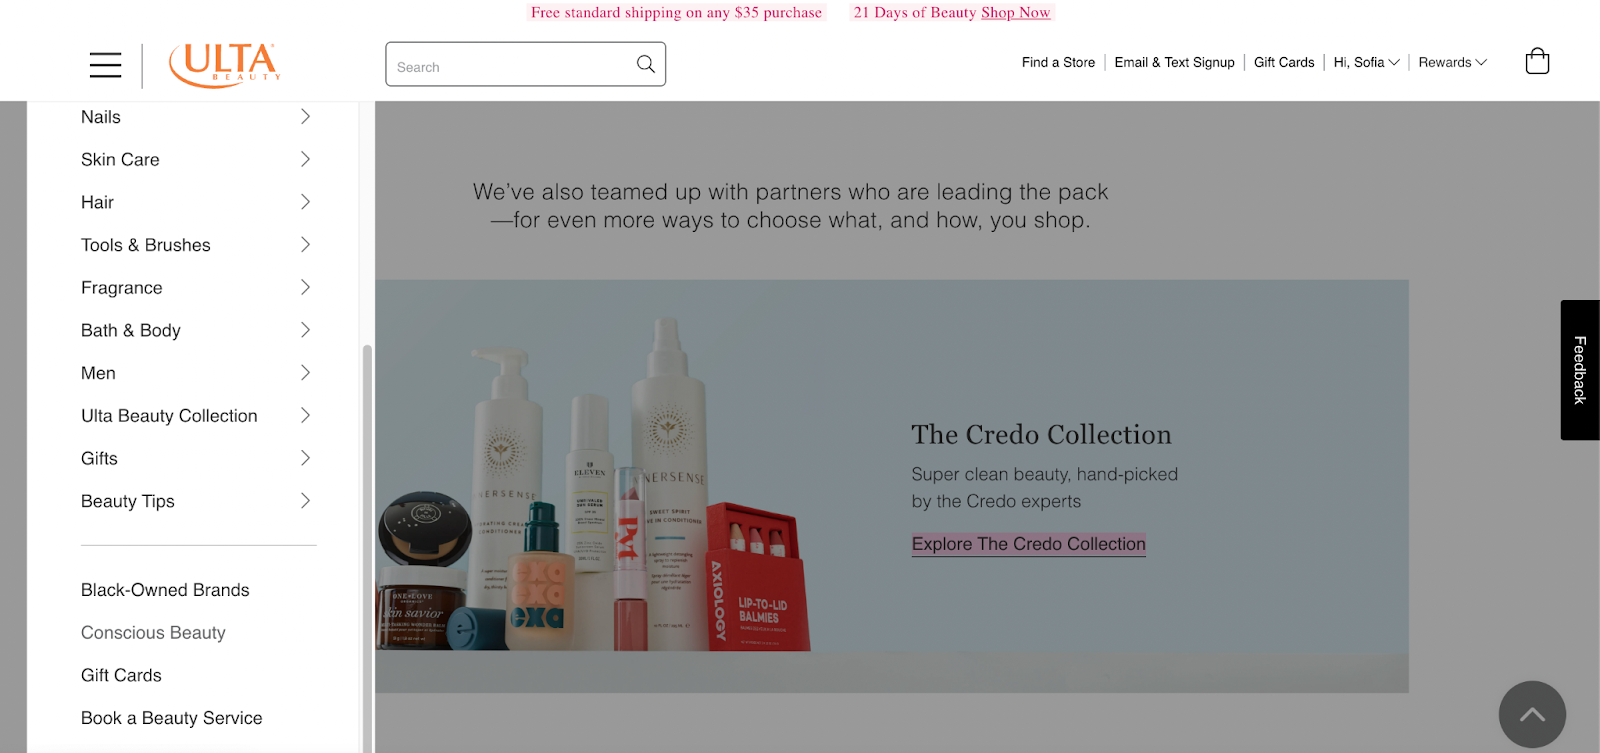1600x753 pixels.
Task: Open the Hi, Sofia account dropdown
Action: click(x=1366, y=62)
